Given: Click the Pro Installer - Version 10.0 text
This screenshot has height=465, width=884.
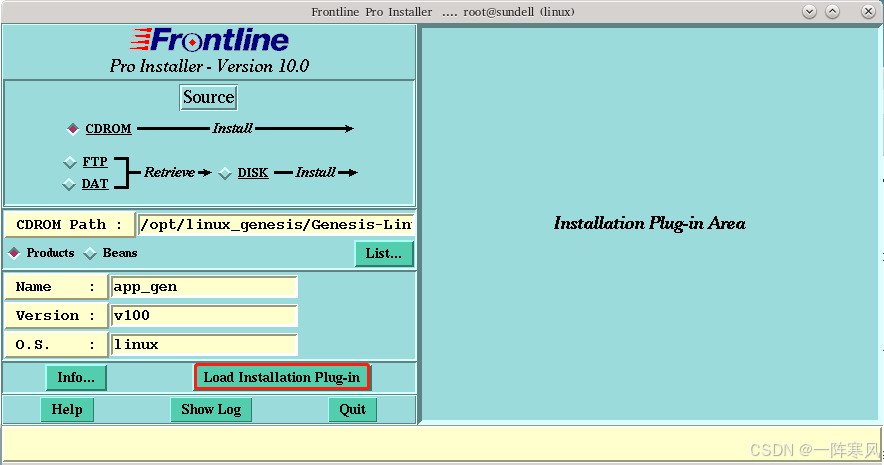Looking at the screenshot, I should 209,66.
